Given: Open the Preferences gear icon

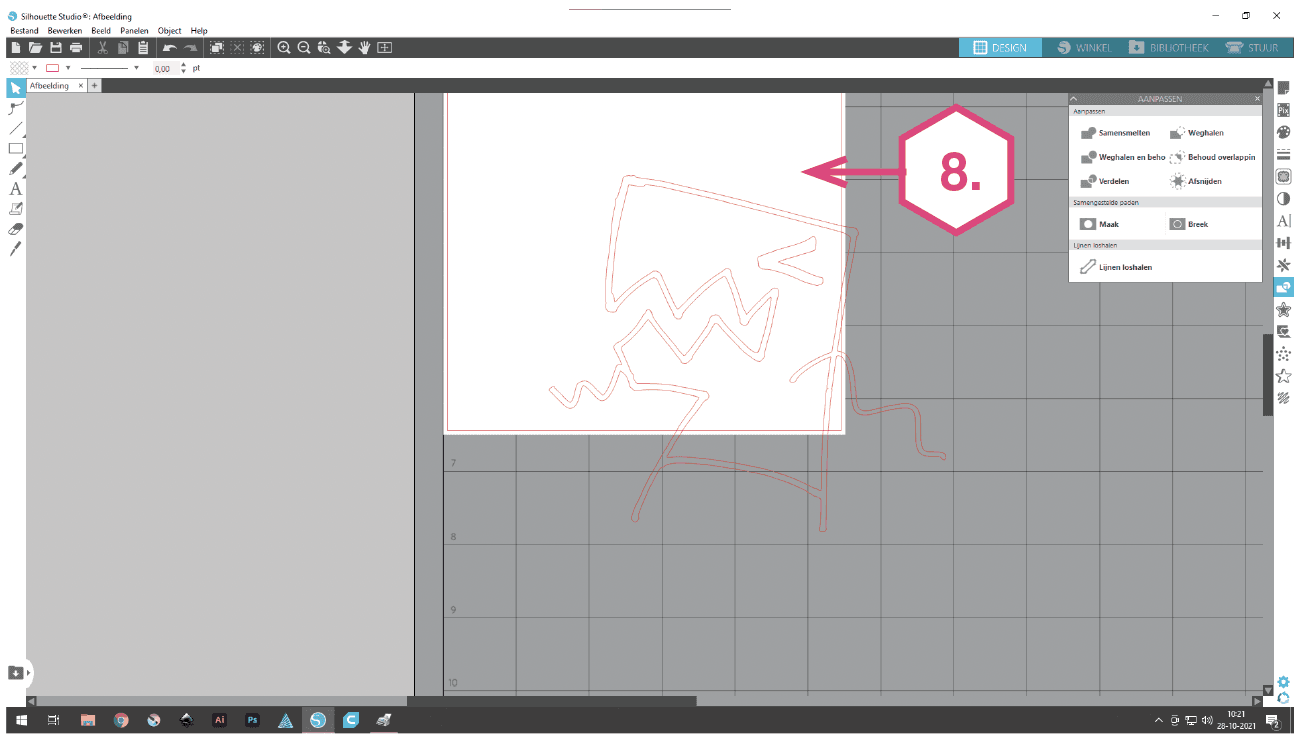Looking at the screenshot, I should [x=1283, y=681].
